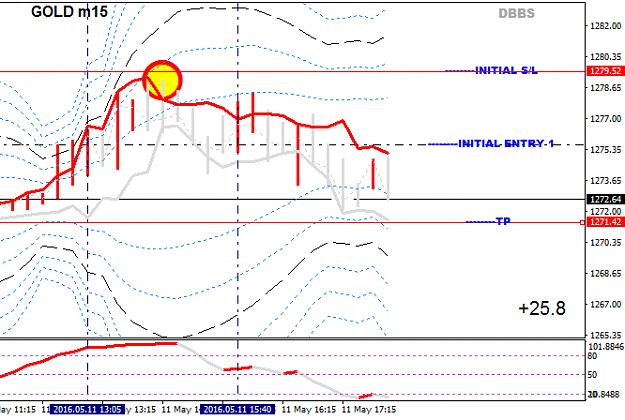Click the small square TP line handle
This screenshot has height=420, width=625.
click(x=582, y=222)
